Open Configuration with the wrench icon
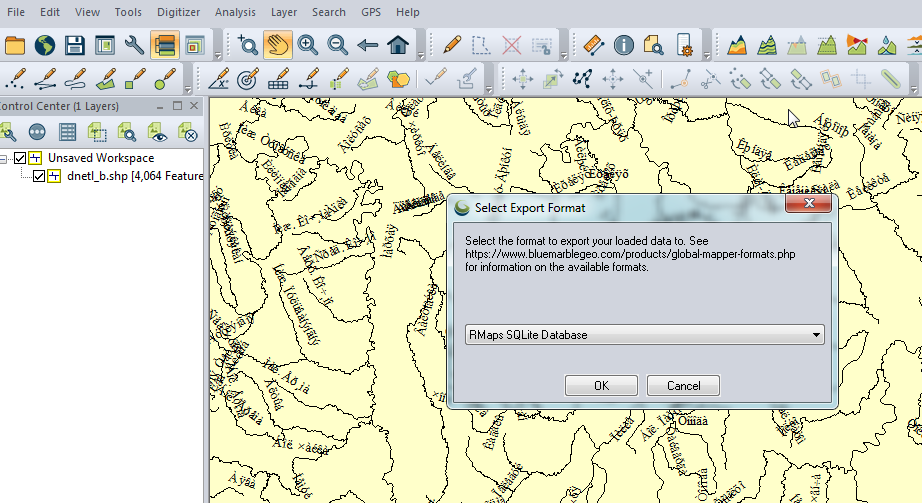 coord(135,45)
